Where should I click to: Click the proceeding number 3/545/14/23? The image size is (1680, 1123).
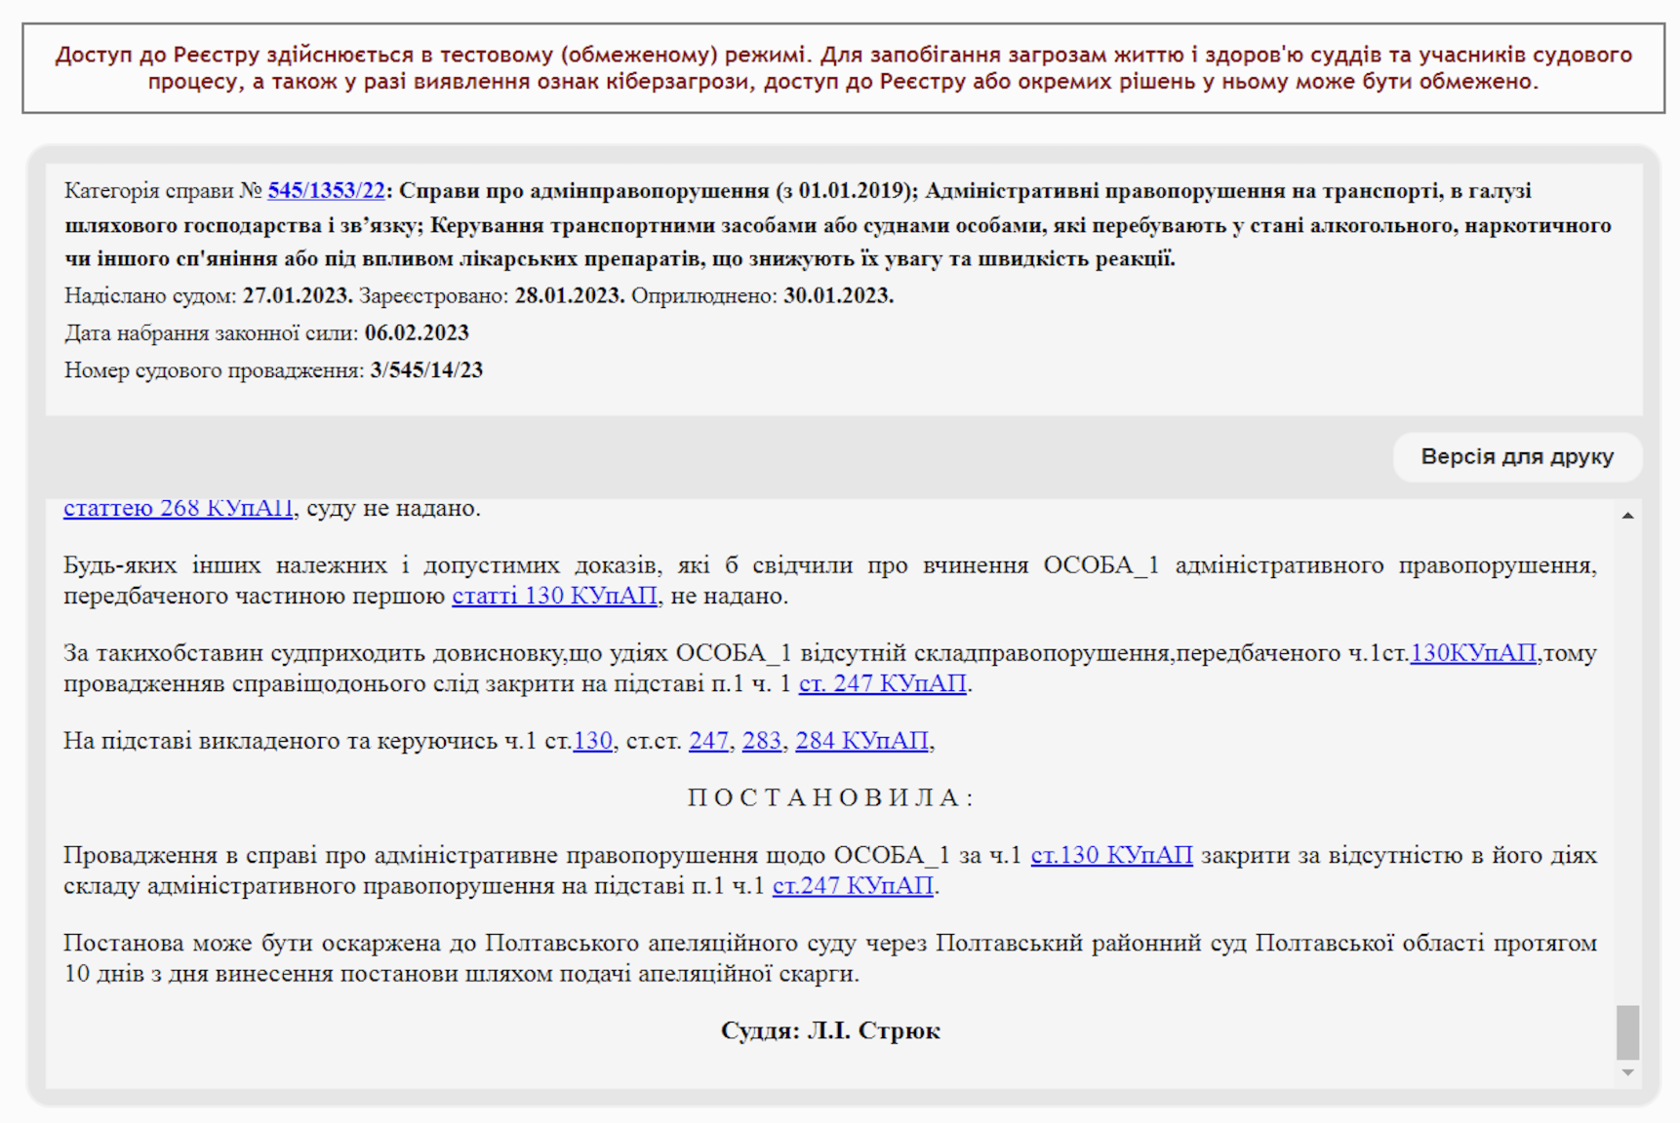click(x=426, y=371)
